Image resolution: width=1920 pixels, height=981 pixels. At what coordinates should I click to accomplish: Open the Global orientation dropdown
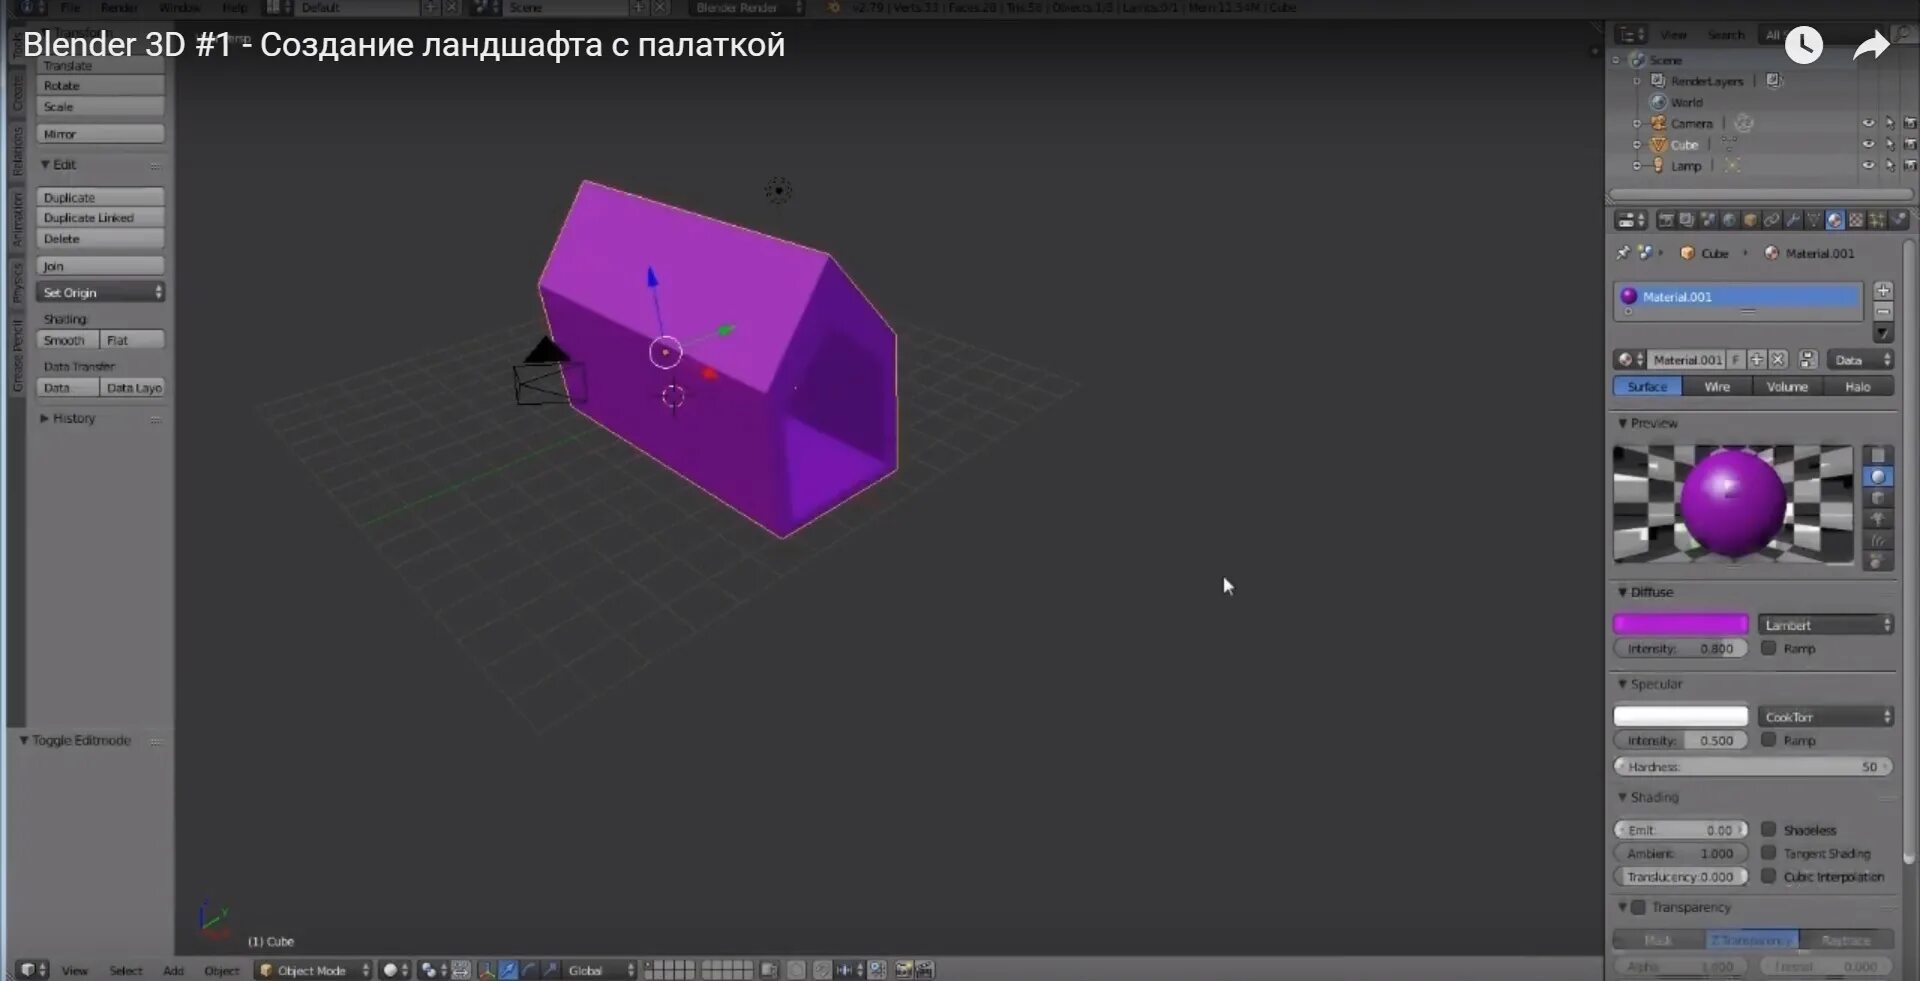(x=600, y=970)
